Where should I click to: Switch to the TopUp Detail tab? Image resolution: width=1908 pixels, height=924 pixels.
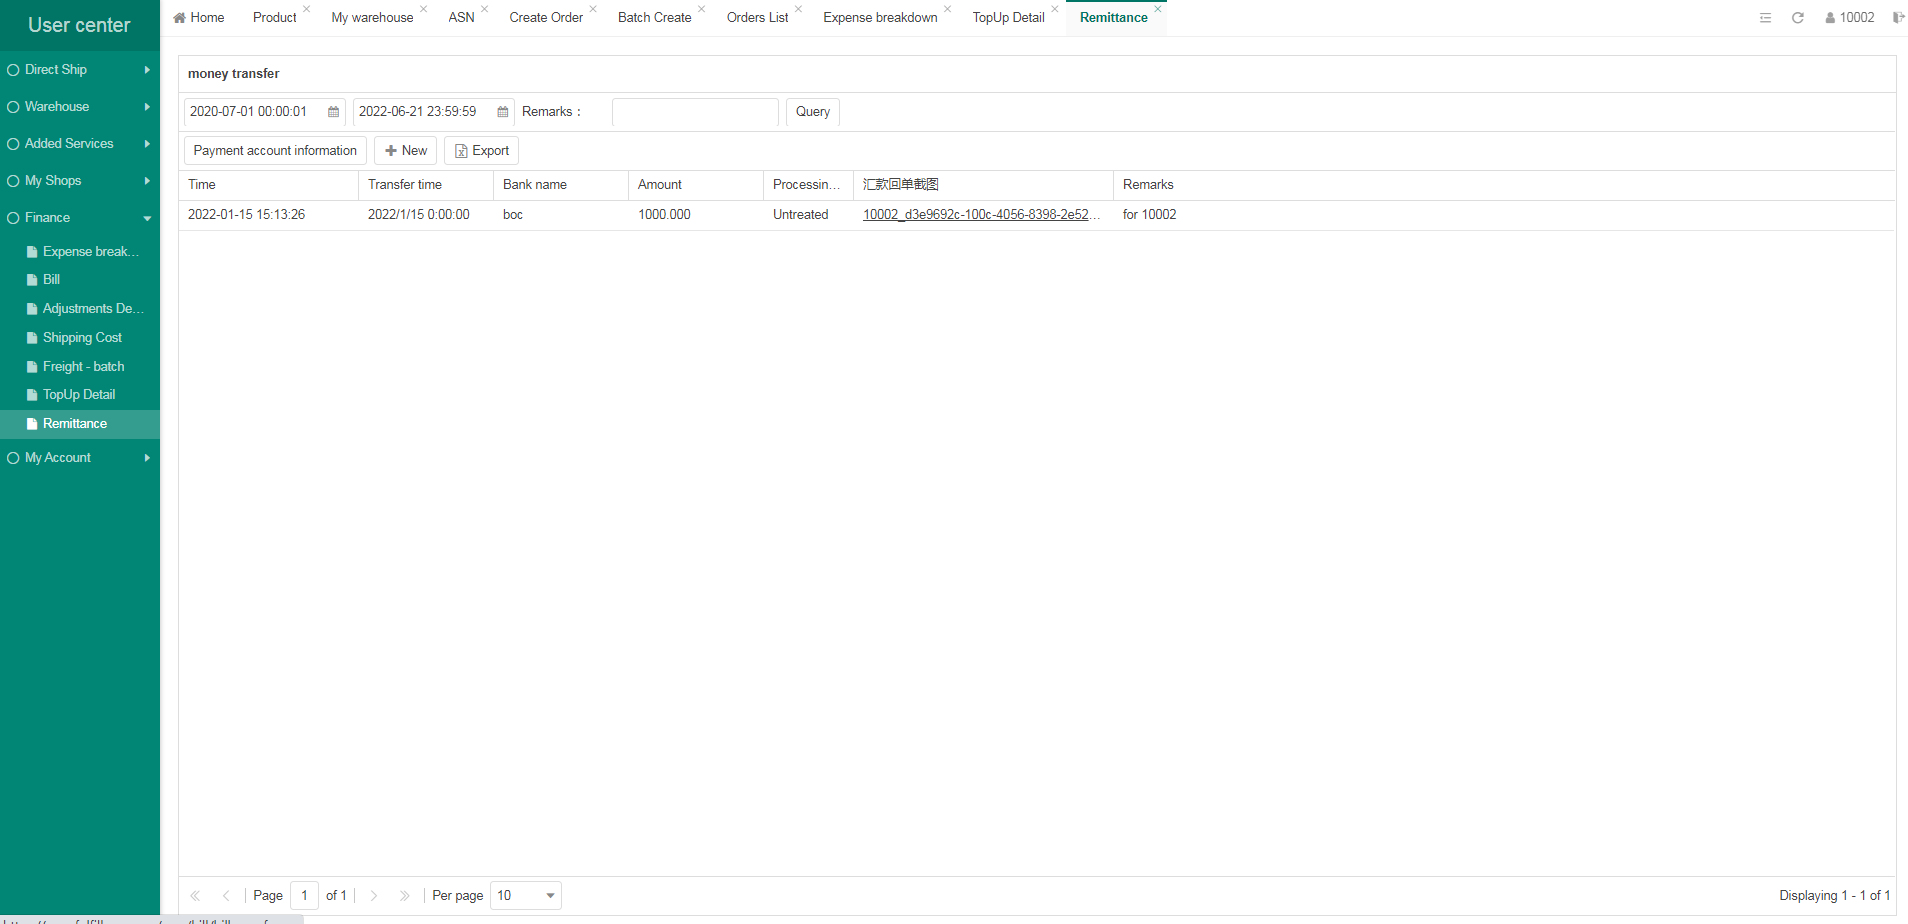point(1008,18)
